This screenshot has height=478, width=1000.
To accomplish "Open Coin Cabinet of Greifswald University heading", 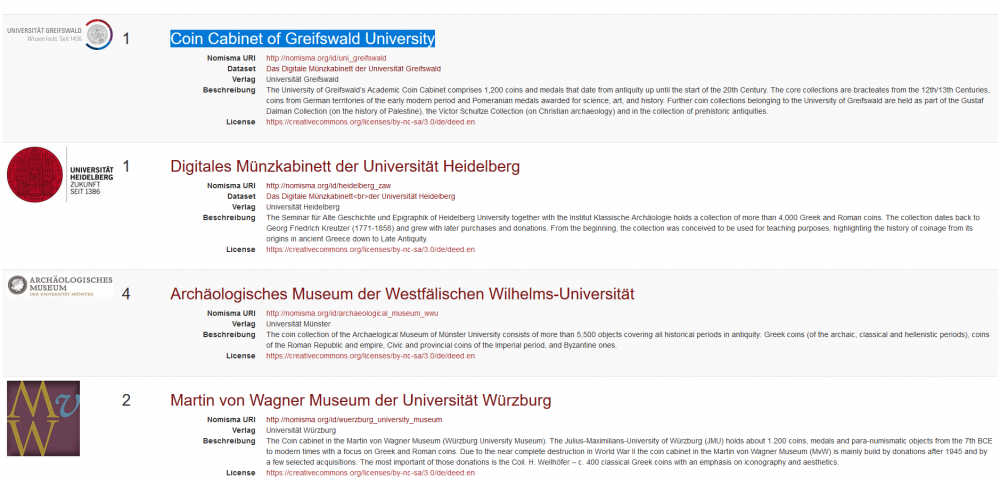I will pos(302,39).
